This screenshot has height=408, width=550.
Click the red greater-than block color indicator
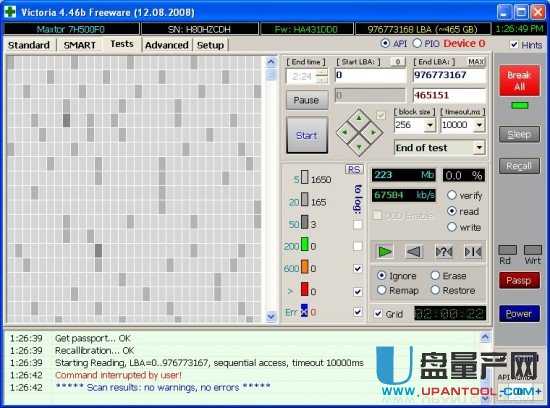(x=304, y=289)
